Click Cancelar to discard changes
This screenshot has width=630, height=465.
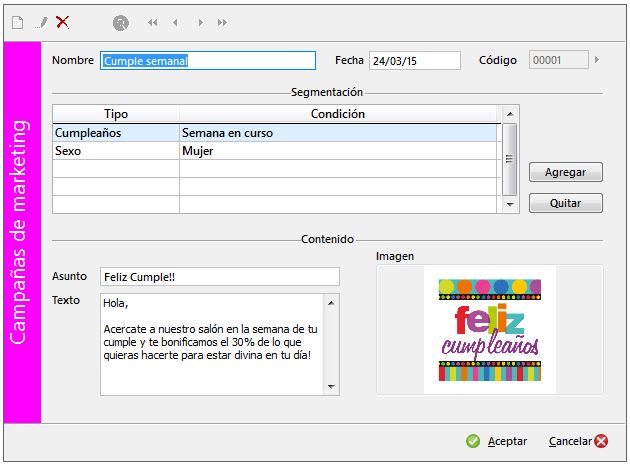578,441
